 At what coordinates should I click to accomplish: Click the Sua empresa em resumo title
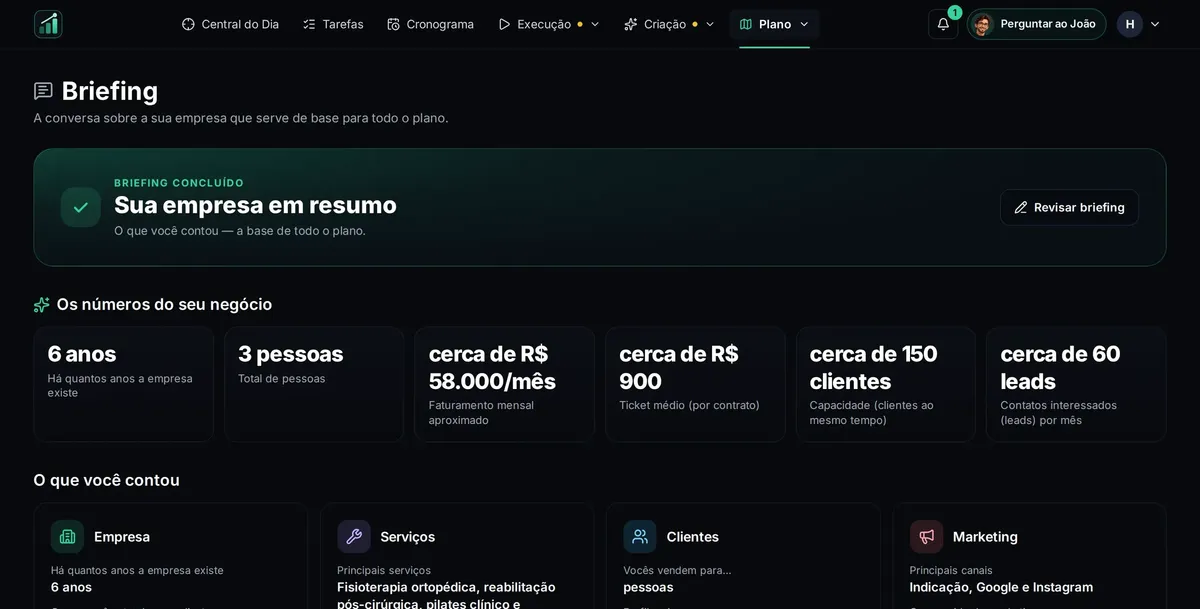[x=255, y=205]
